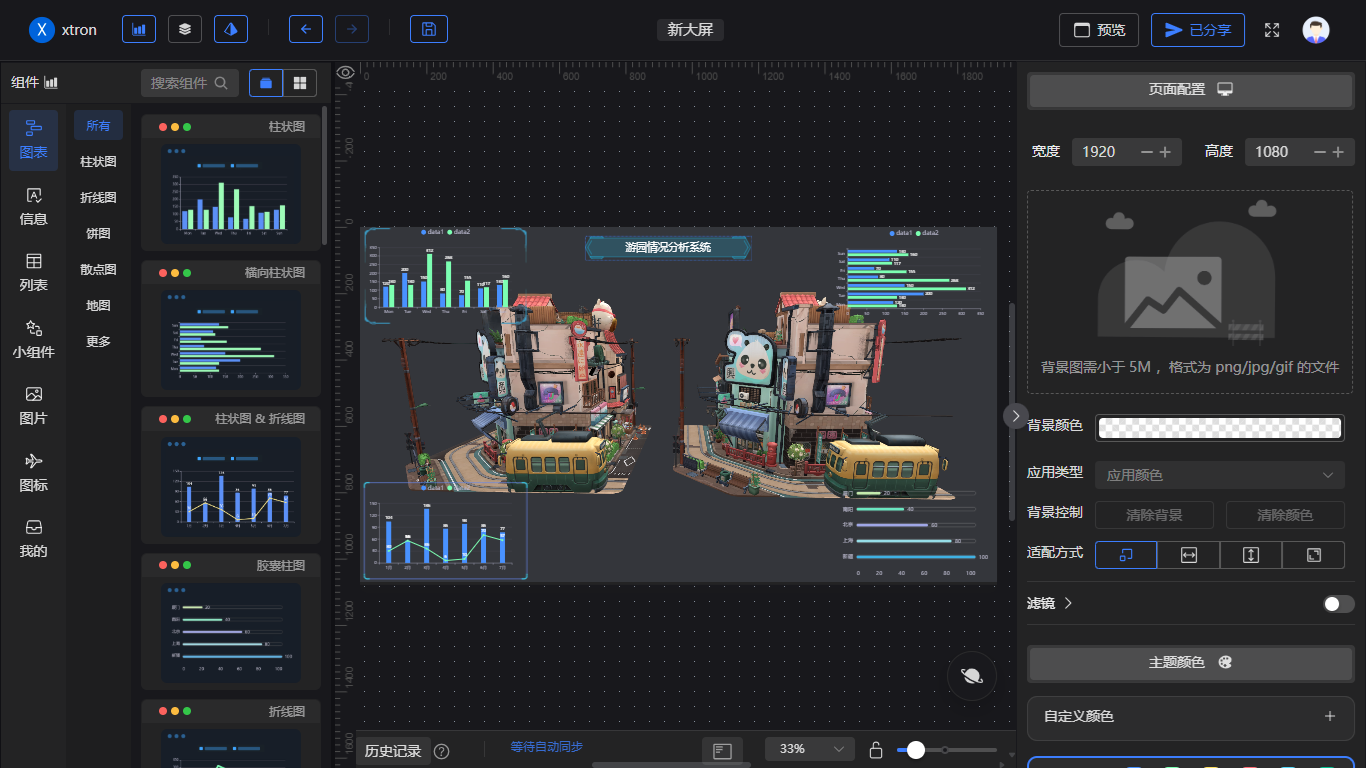Screen dimensions: 1366x768
Task: Open the 图片 images category
Action: click(x=34, y=406)
